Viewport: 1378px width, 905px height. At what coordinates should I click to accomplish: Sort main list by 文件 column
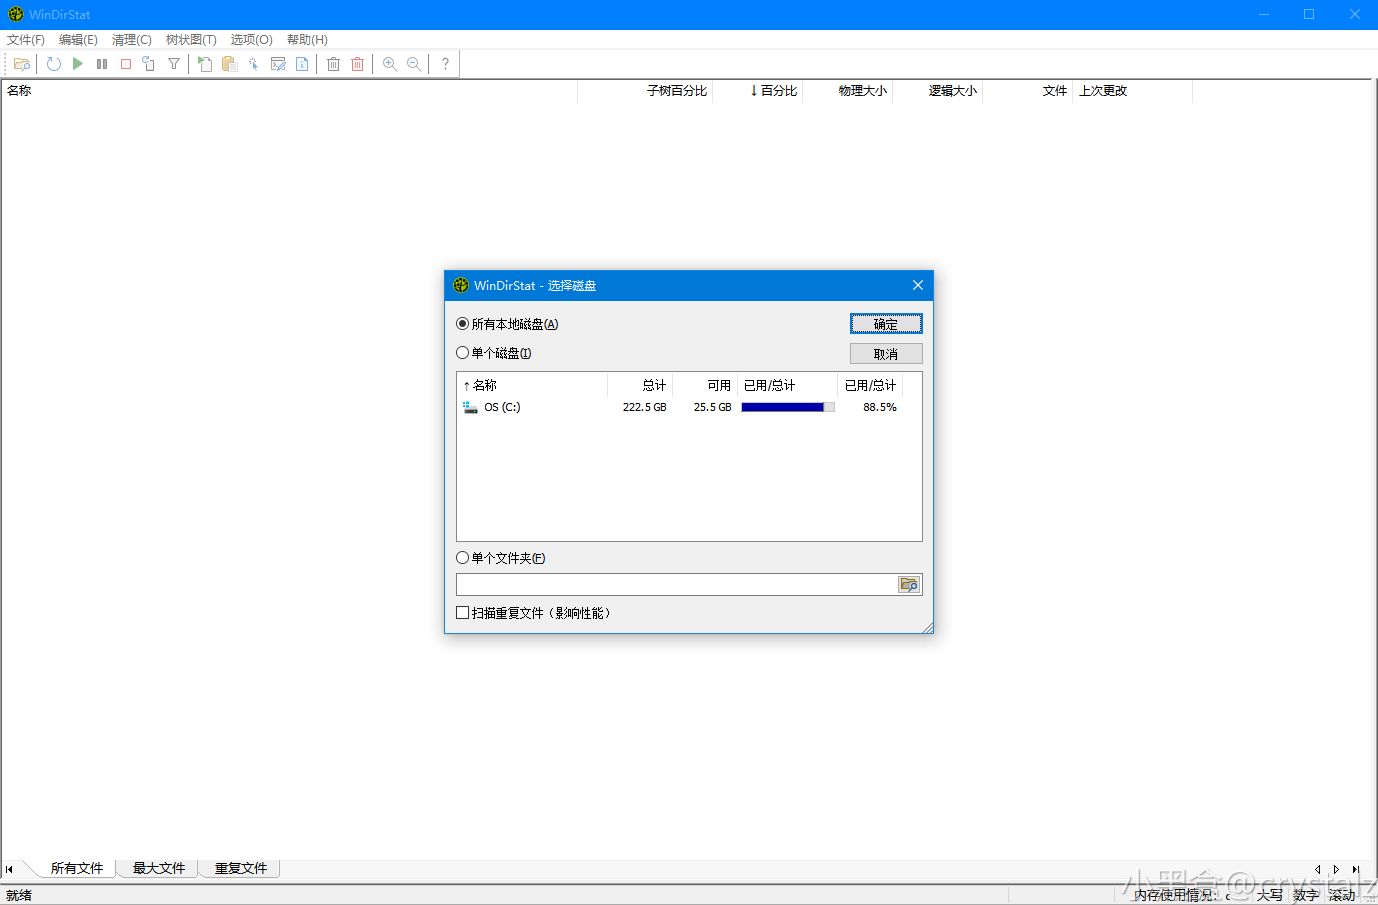pos(1027,91)
